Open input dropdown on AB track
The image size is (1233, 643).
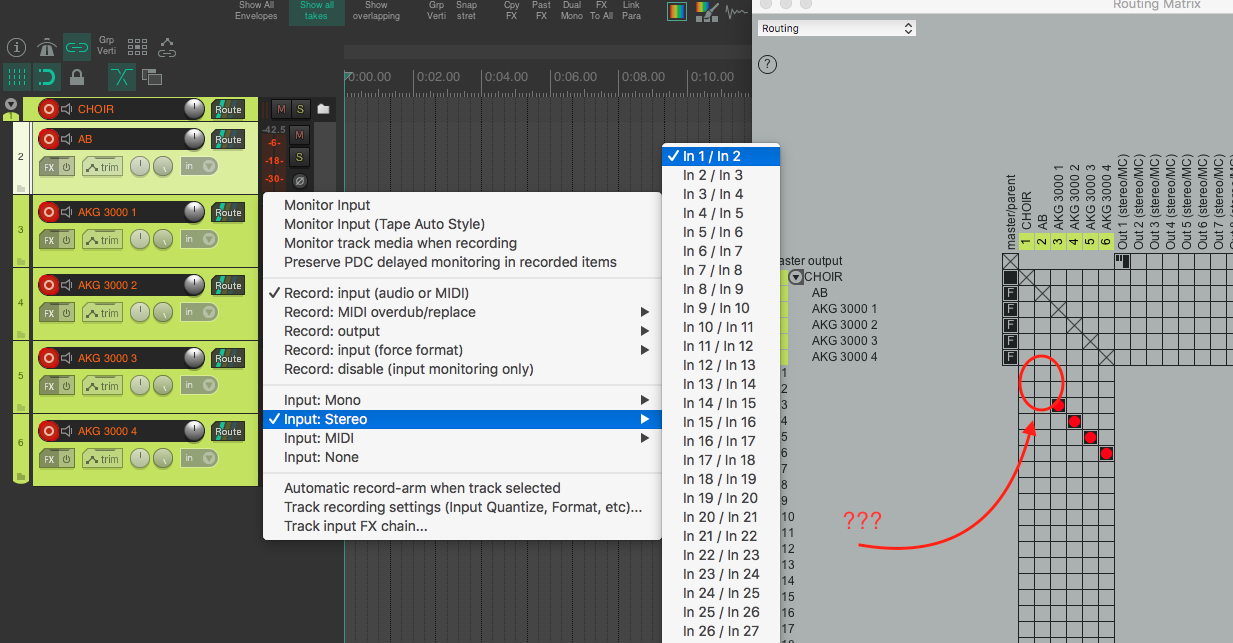click(x=200, y=167)
